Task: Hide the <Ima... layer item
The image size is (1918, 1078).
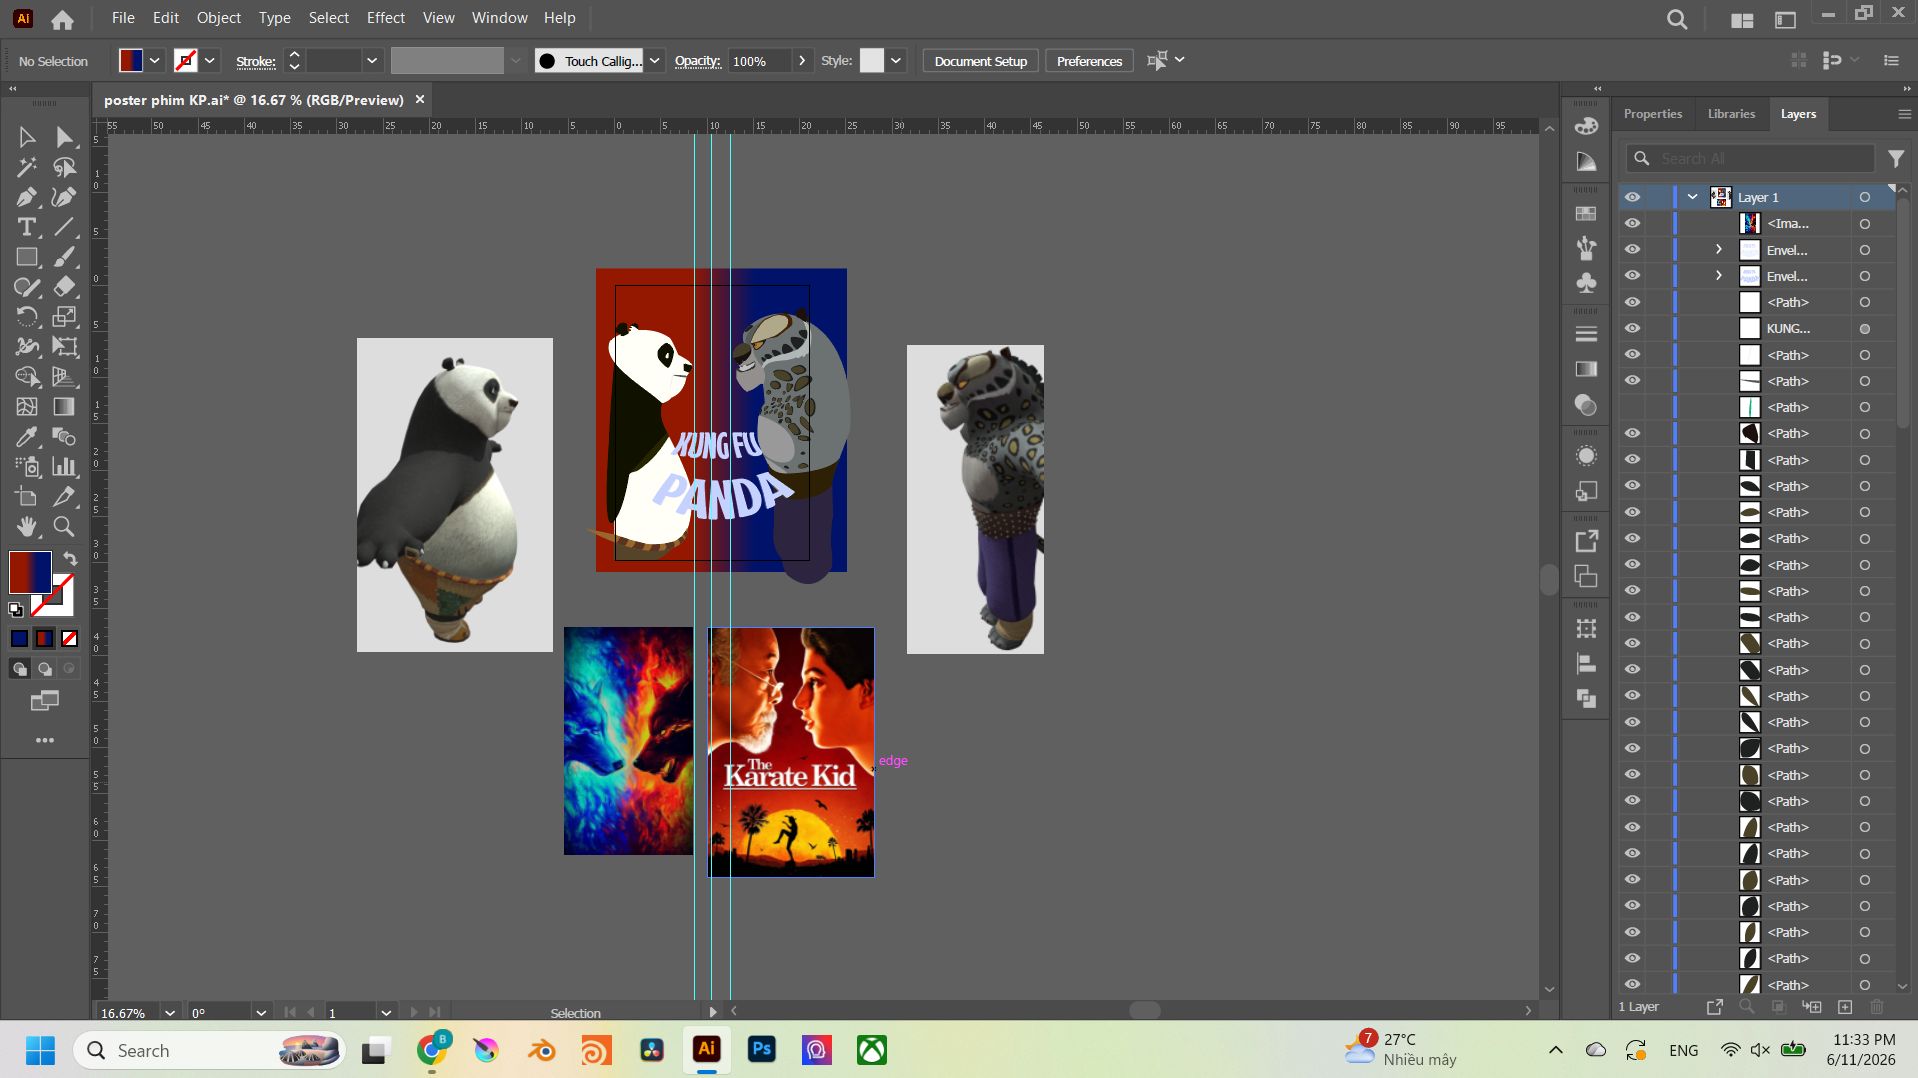Action: [1632, 223]
